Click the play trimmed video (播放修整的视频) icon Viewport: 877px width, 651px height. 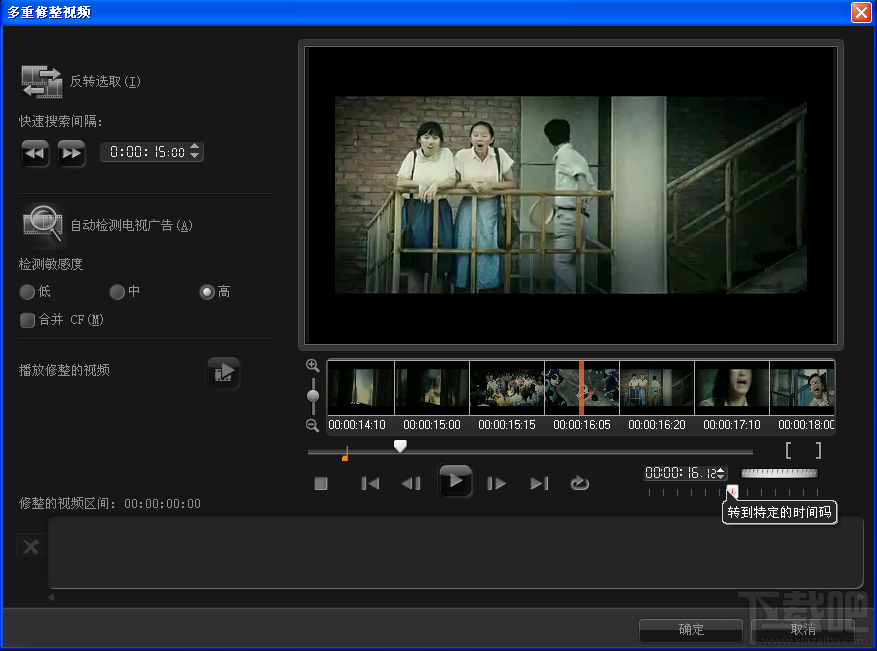[x=224, y=372]
